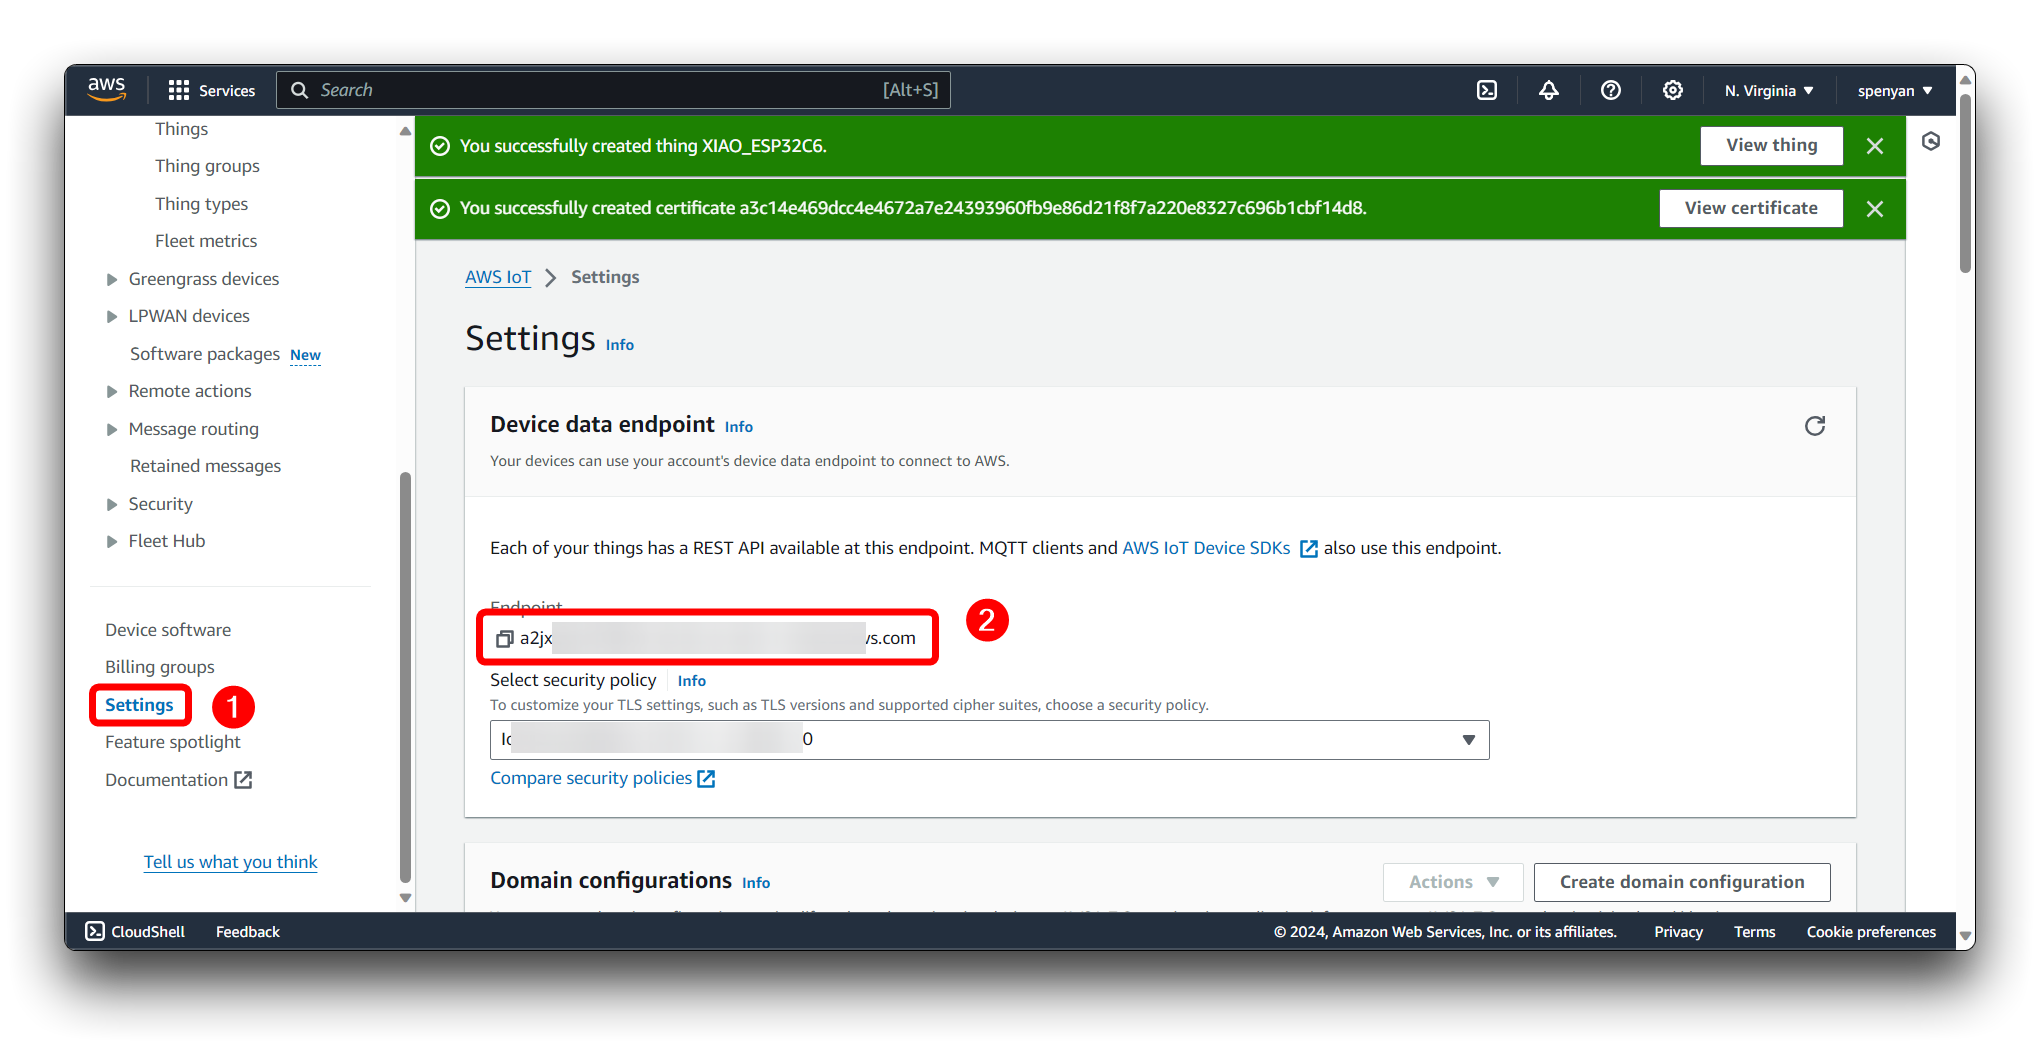Copy the endpoint address using copy icon

click(505, 638)
